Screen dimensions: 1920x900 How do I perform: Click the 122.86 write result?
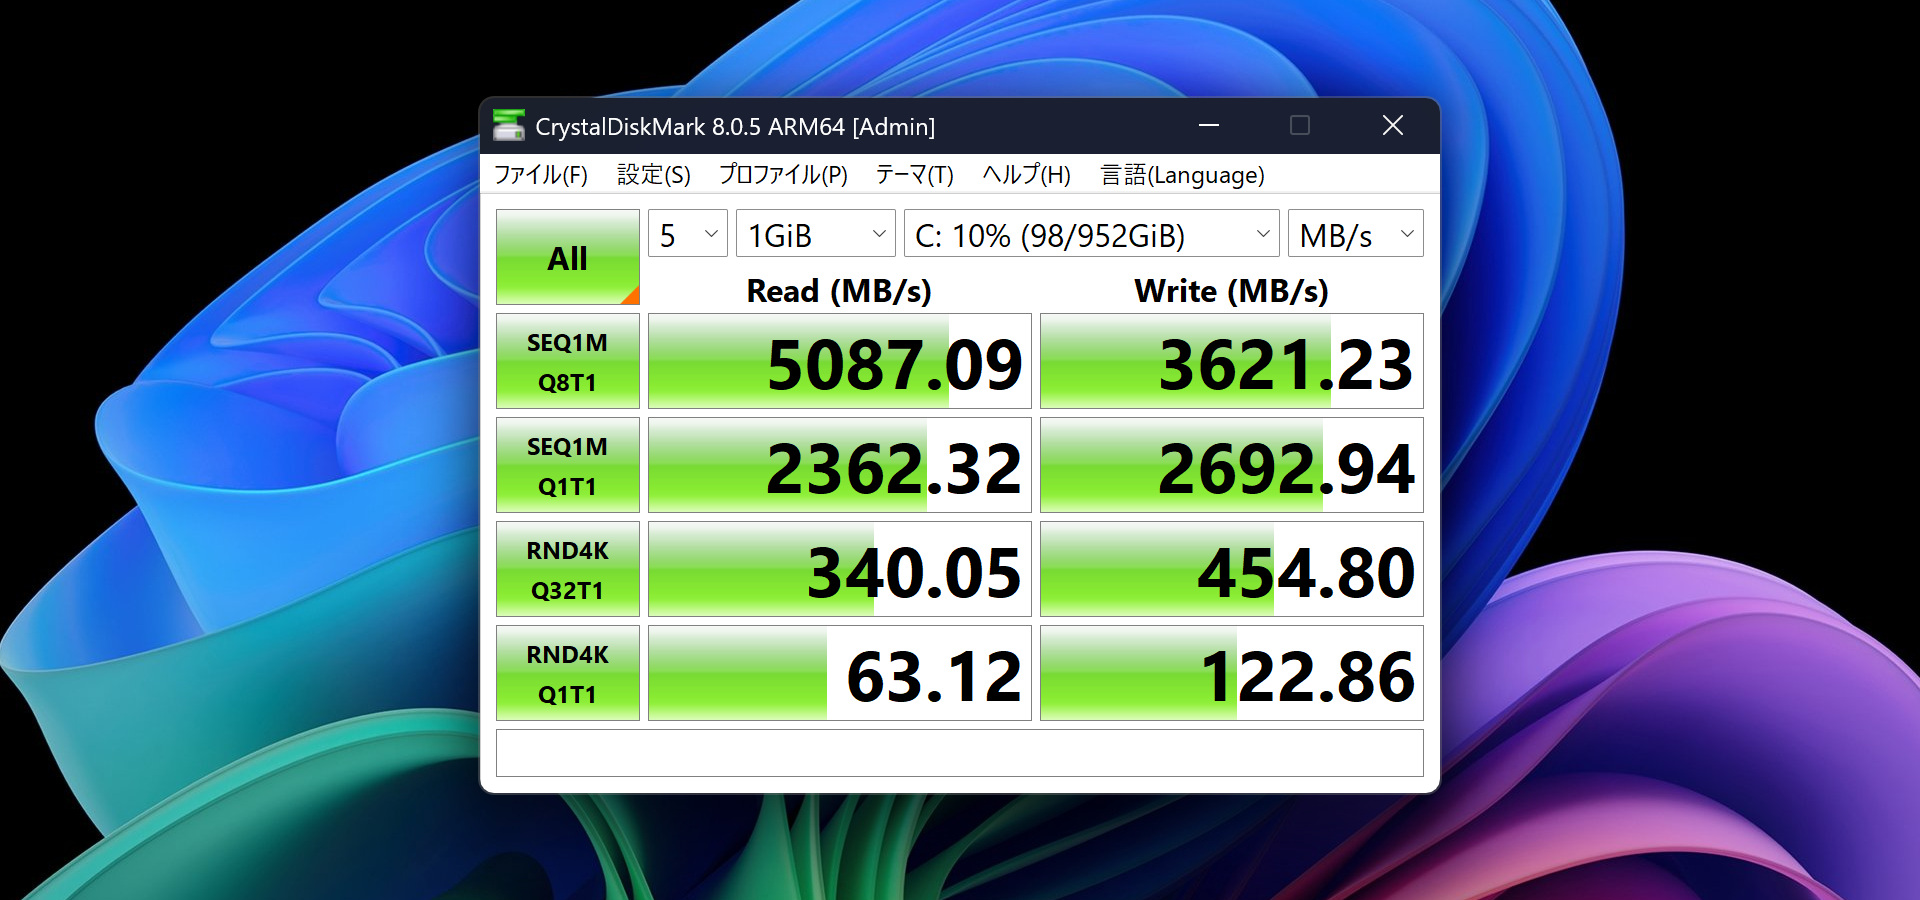click(x=1232, y=673)
